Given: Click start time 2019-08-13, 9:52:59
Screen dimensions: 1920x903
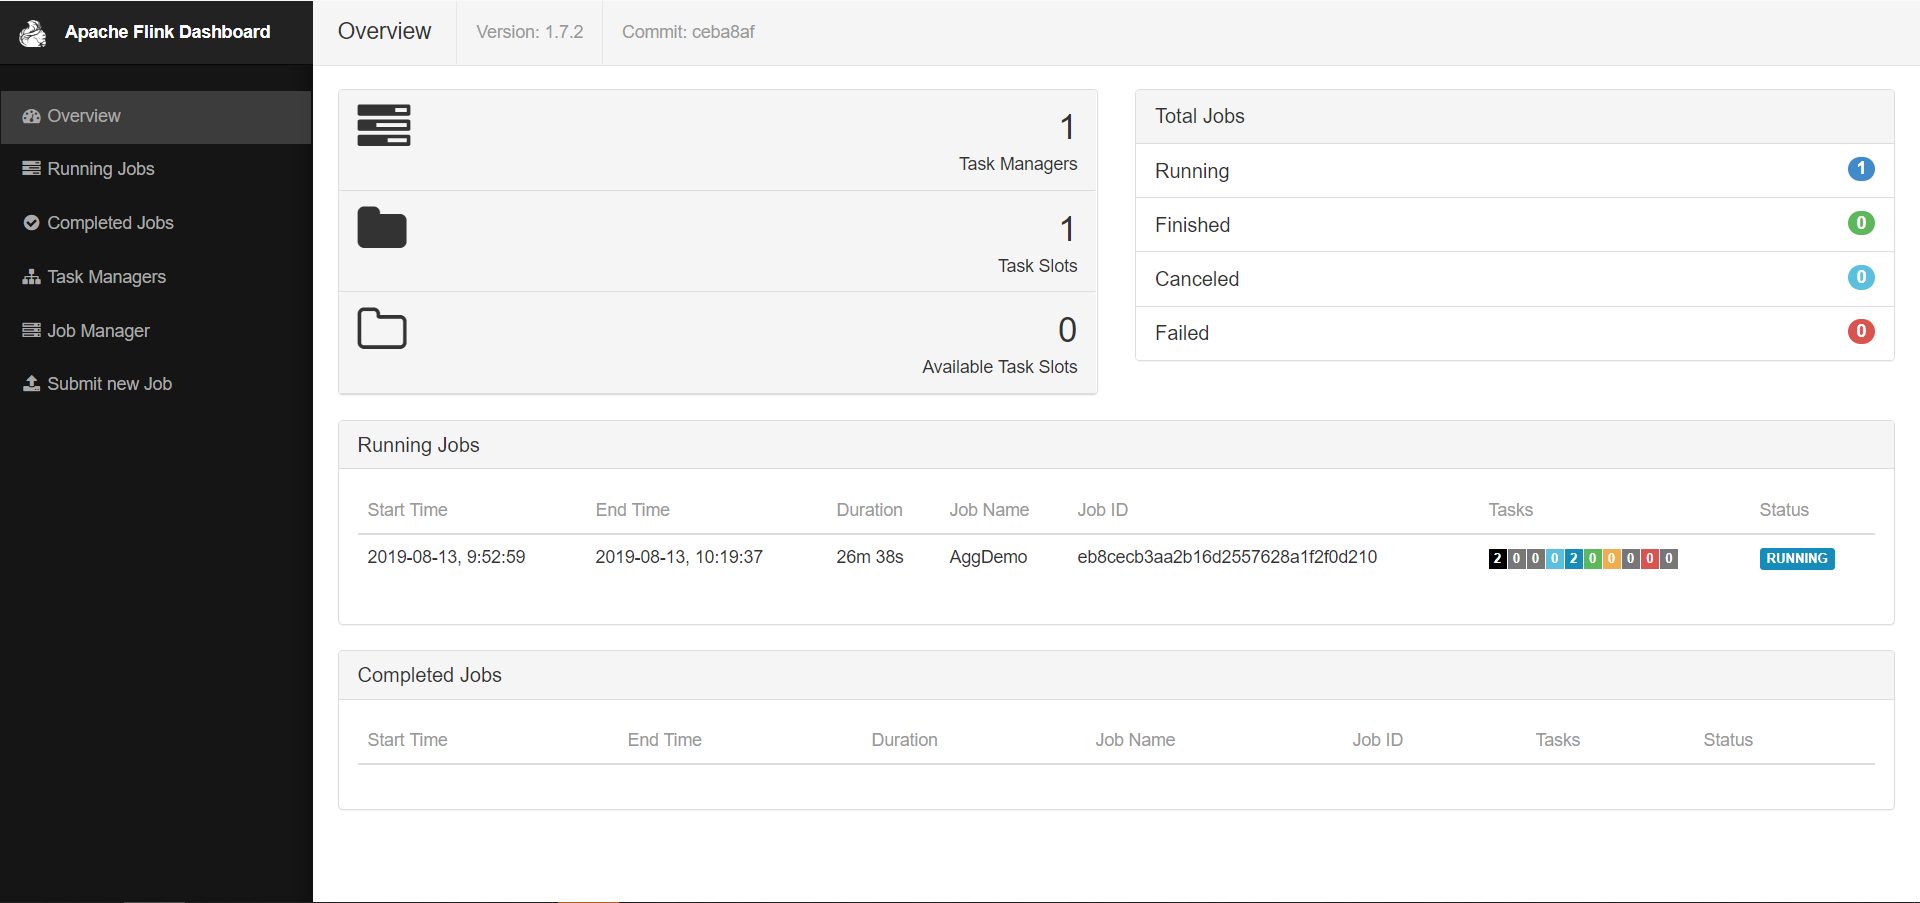Looking at the screenshot, I should tap(446, 557).
